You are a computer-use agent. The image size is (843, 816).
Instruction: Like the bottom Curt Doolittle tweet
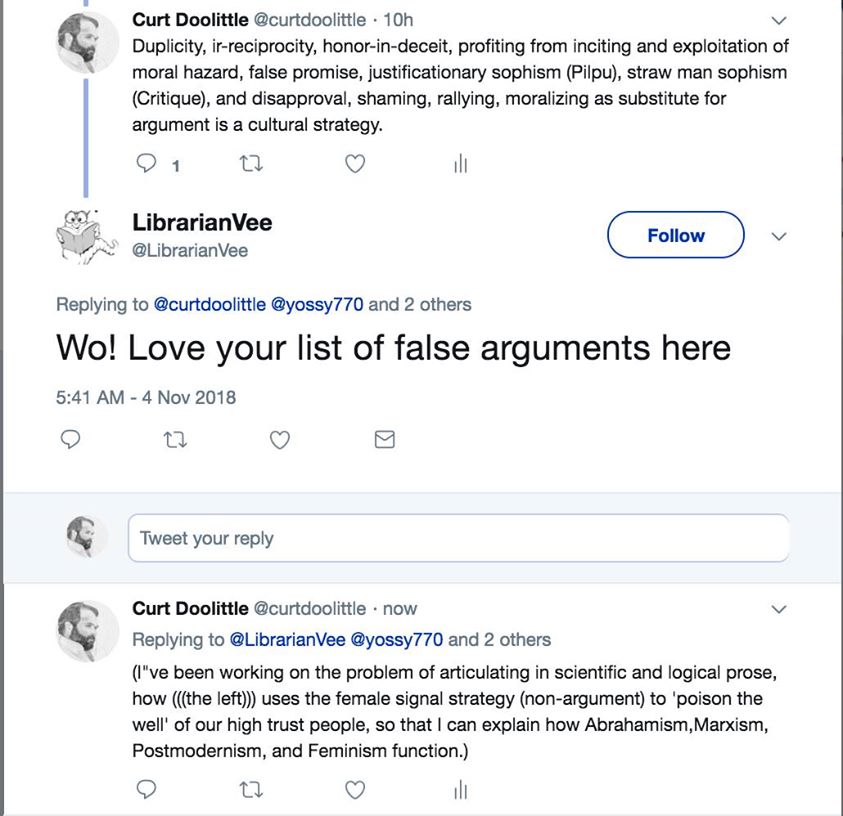tap(355, 790)
